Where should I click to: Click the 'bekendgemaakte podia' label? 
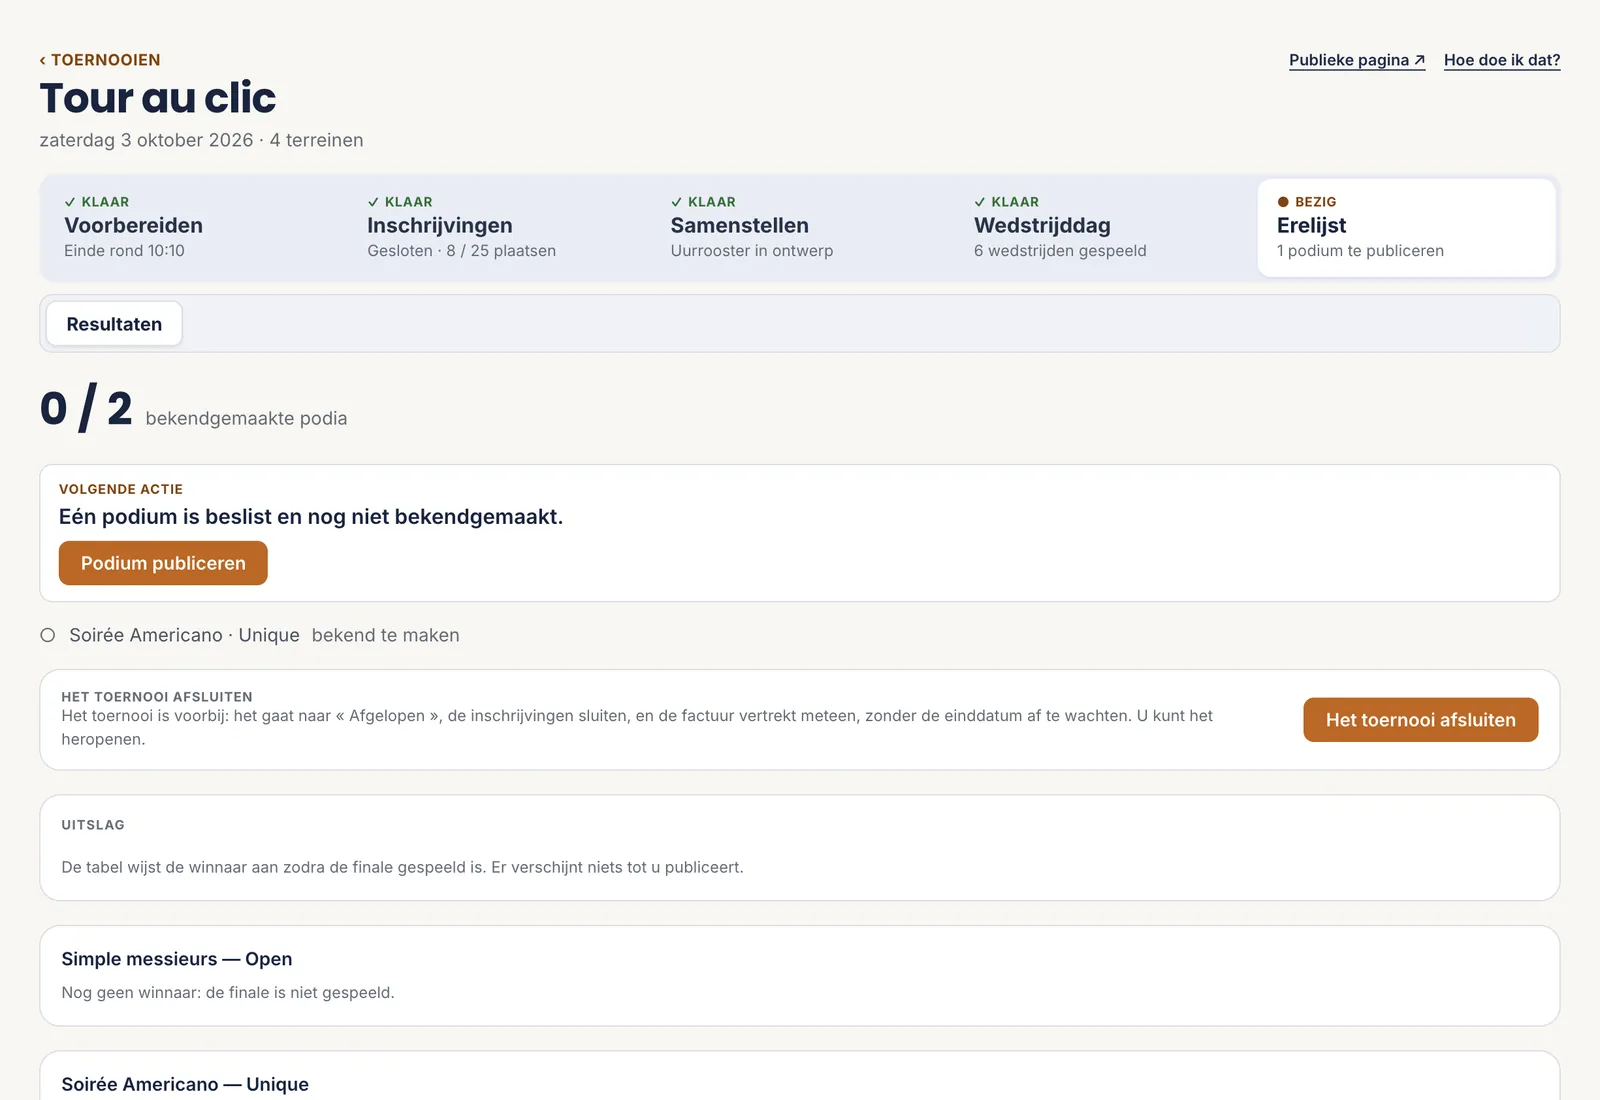click(246, 418)
